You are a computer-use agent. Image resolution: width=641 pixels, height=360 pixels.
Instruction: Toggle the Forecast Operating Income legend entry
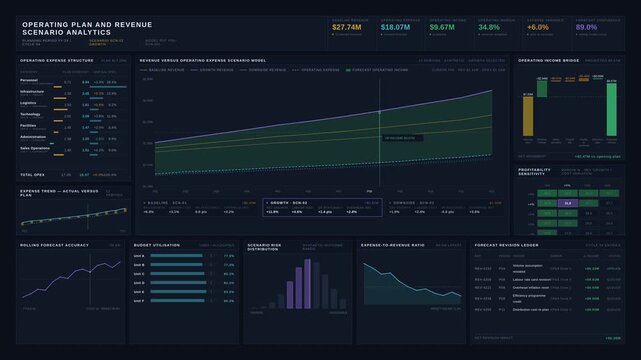[x=377, y=70]
